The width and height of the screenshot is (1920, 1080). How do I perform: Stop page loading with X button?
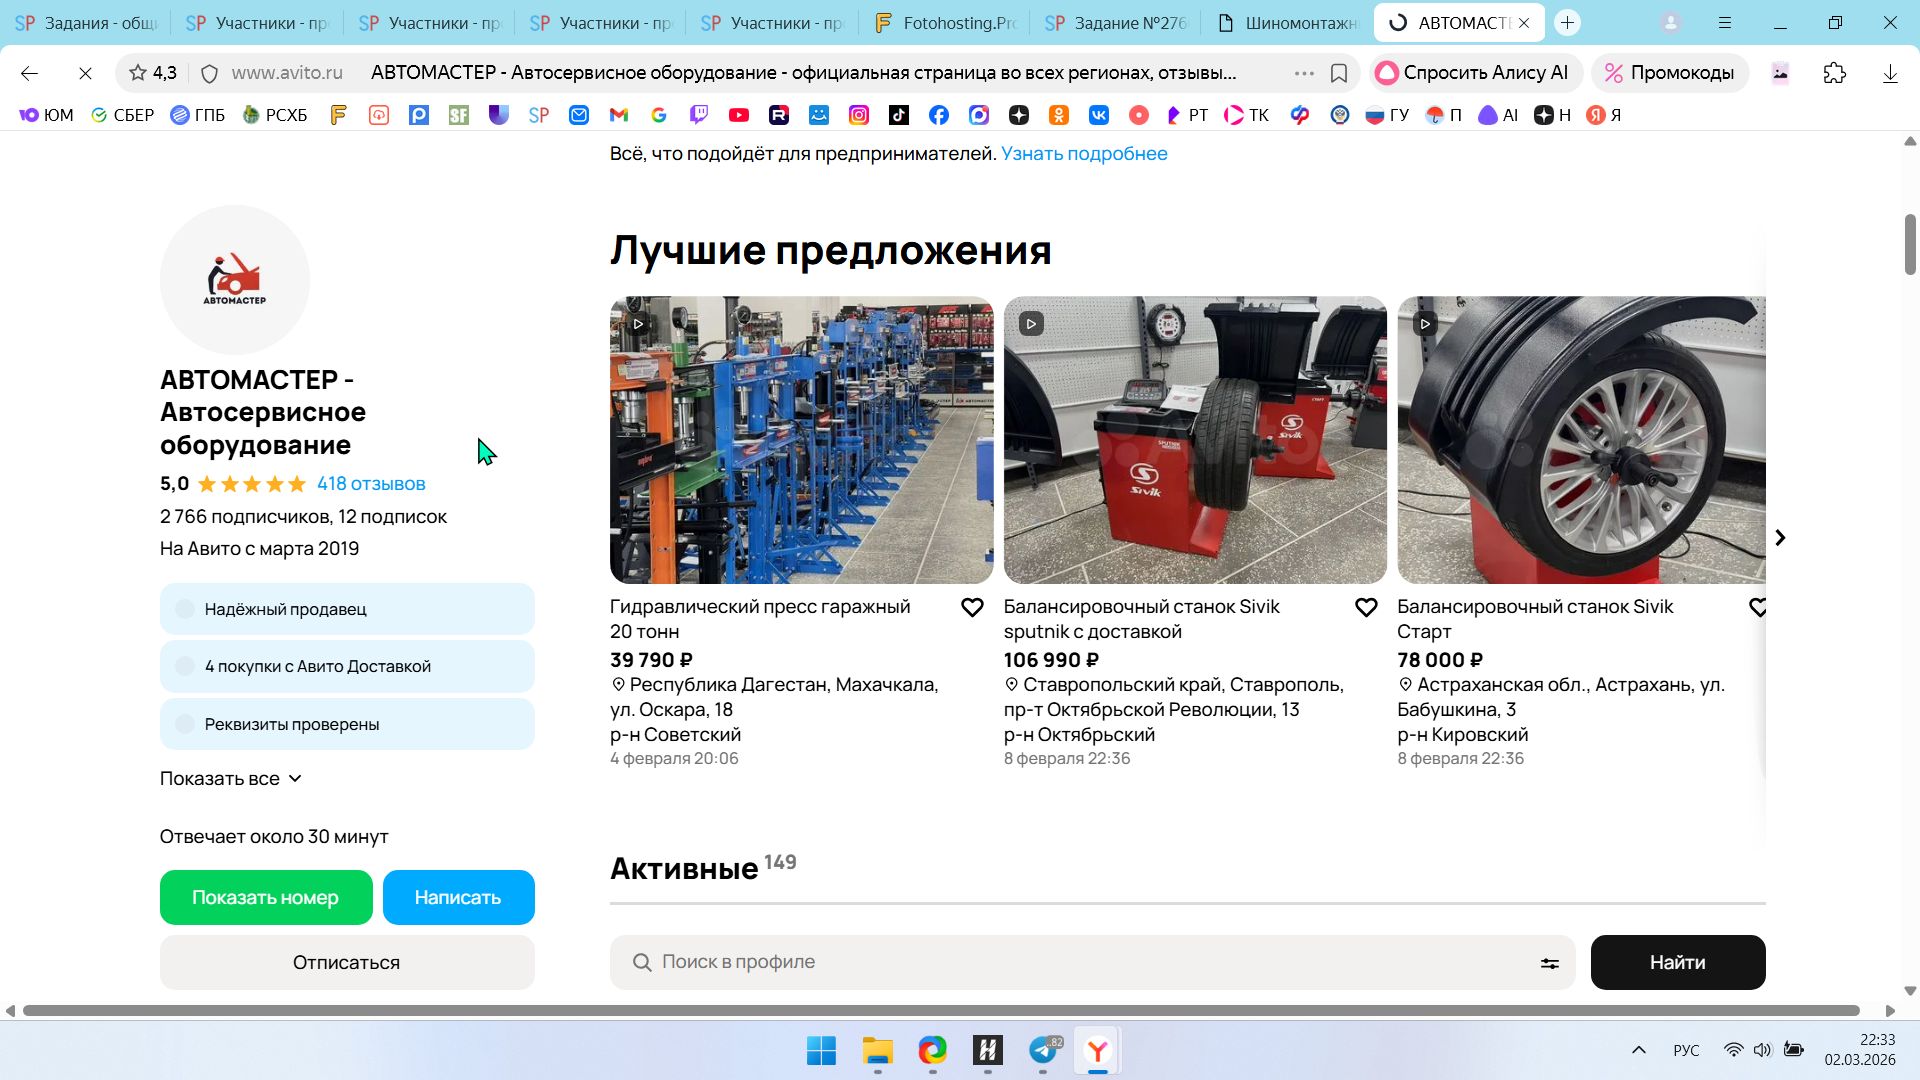pyautogui.click(x=85, y=73)
